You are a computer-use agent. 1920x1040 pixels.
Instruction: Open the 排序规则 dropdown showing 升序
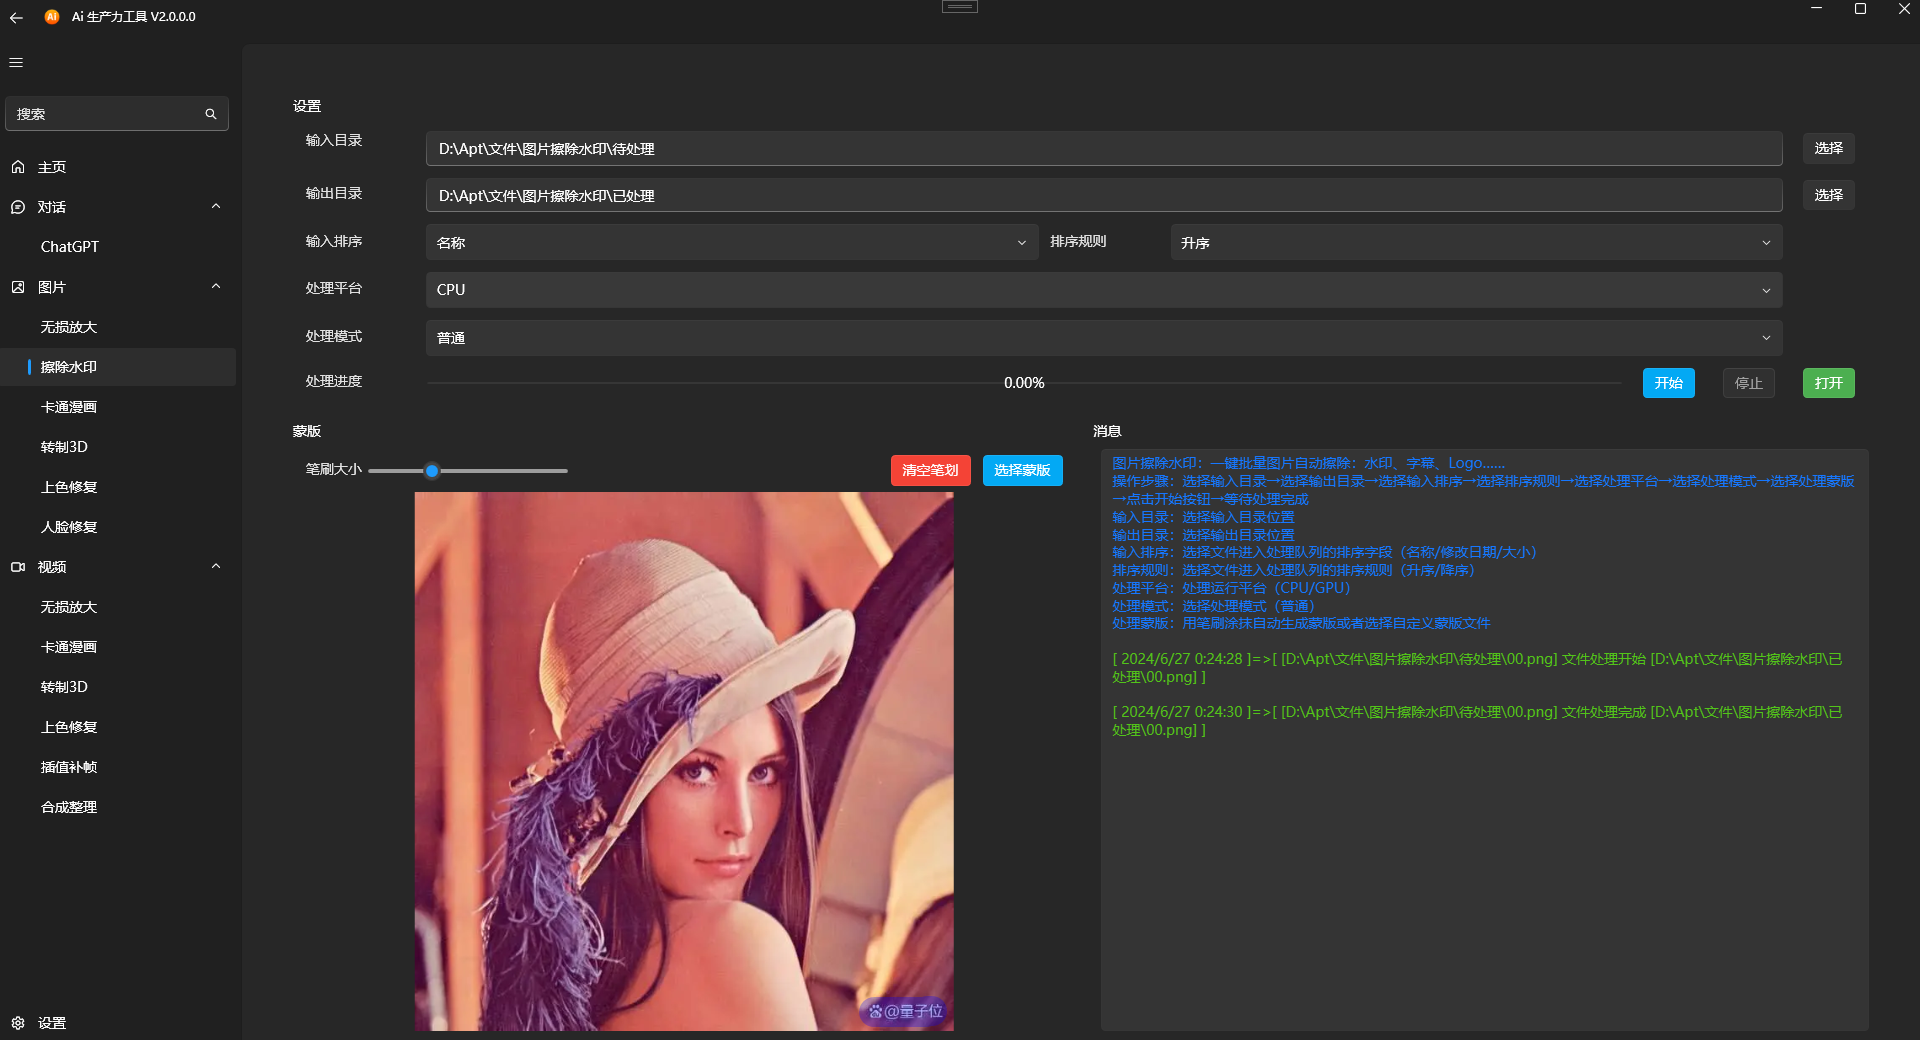tap(1476, 243)
